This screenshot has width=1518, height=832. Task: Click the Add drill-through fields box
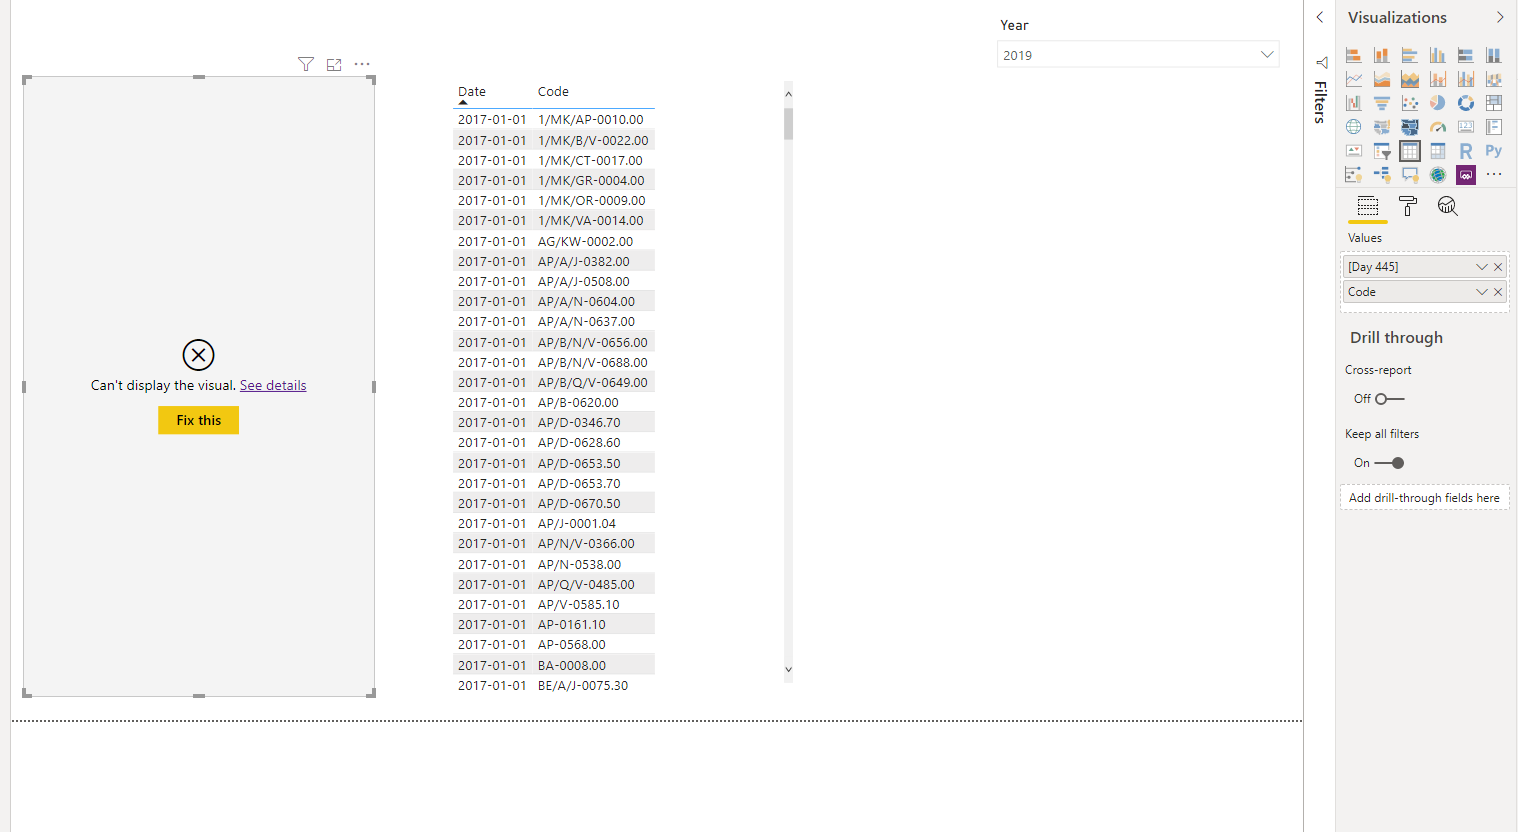tap(1424, 498)
